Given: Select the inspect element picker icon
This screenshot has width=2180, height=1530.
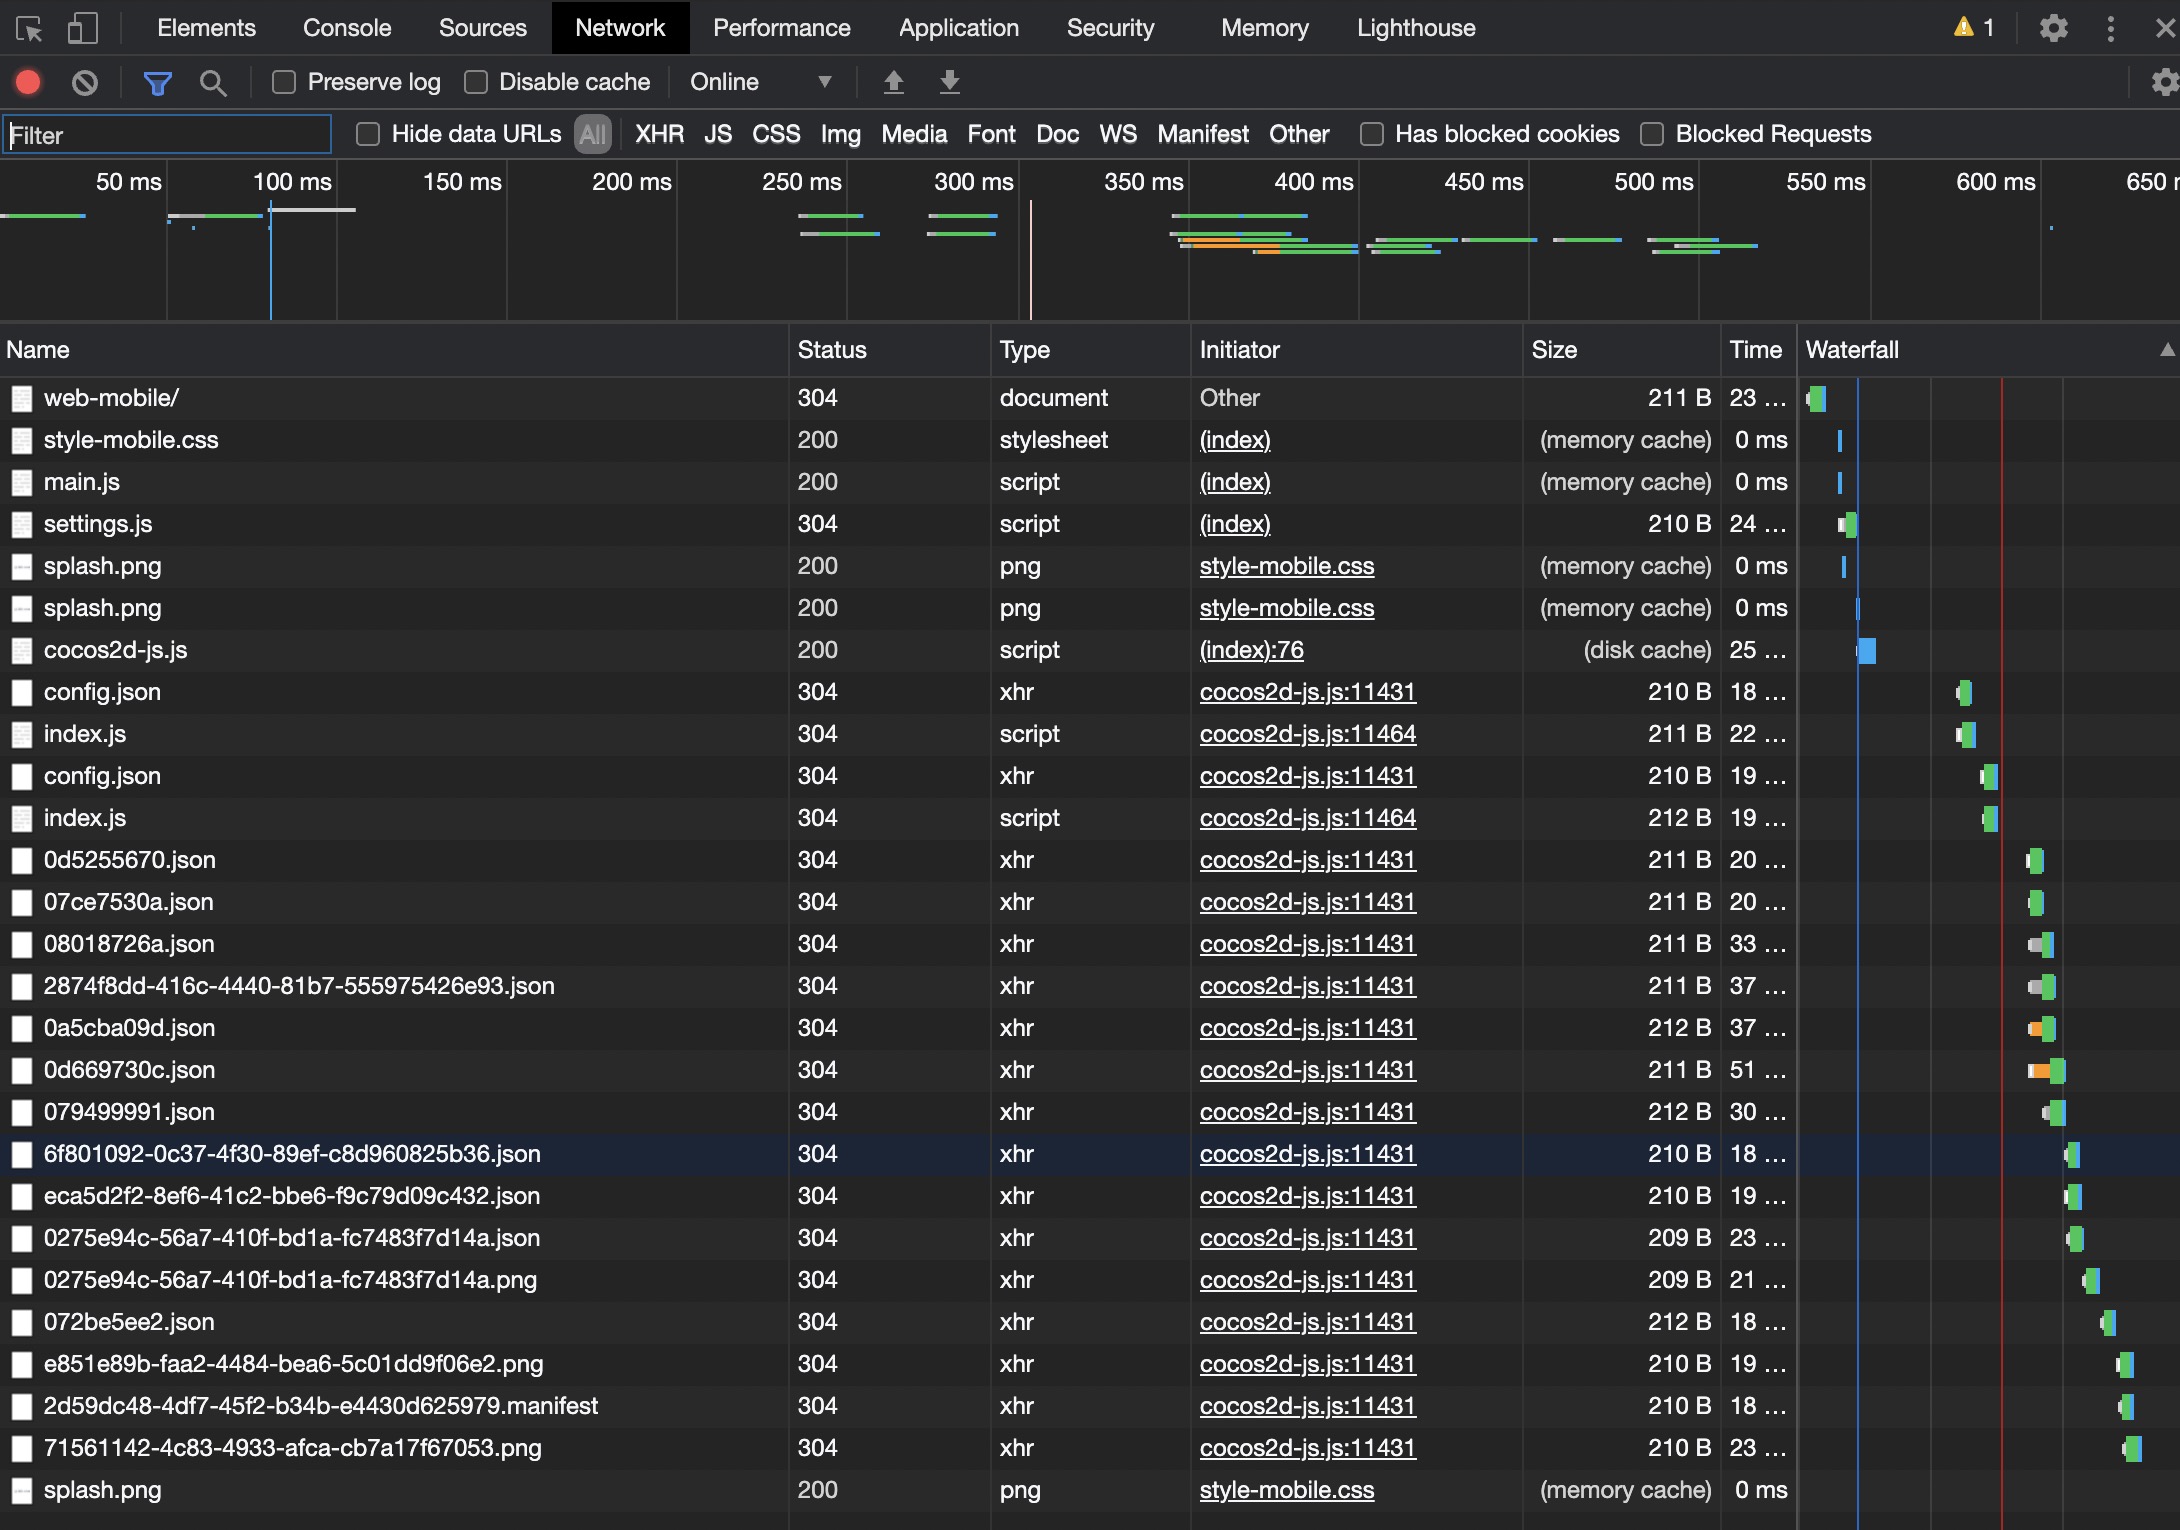Looking at the screenshot, I should pyautogui.click(x=29, y=28).
